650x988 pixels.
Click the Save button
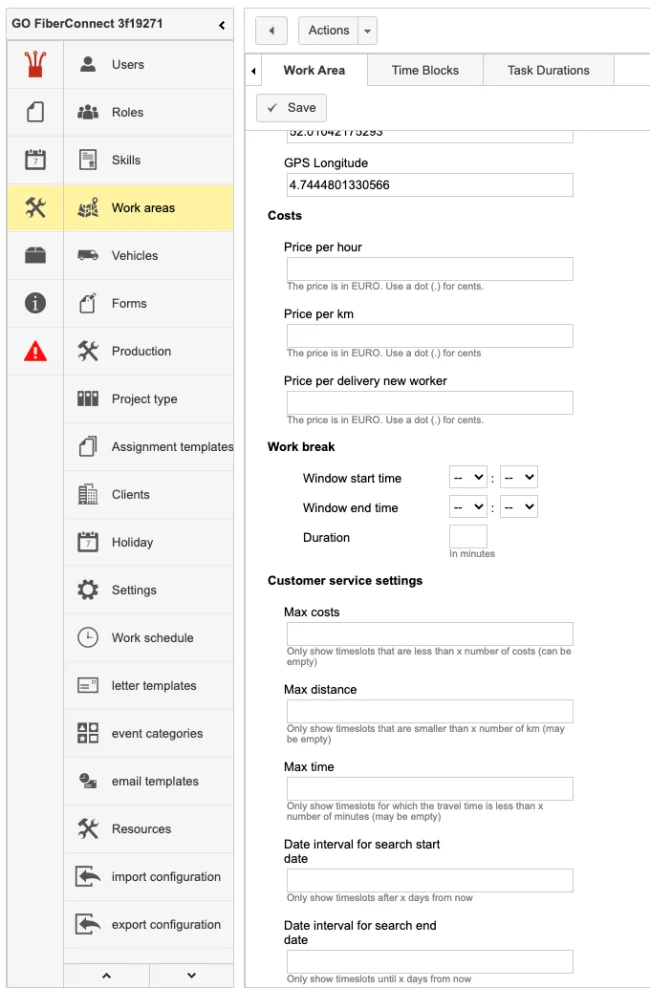coord(291,108)
